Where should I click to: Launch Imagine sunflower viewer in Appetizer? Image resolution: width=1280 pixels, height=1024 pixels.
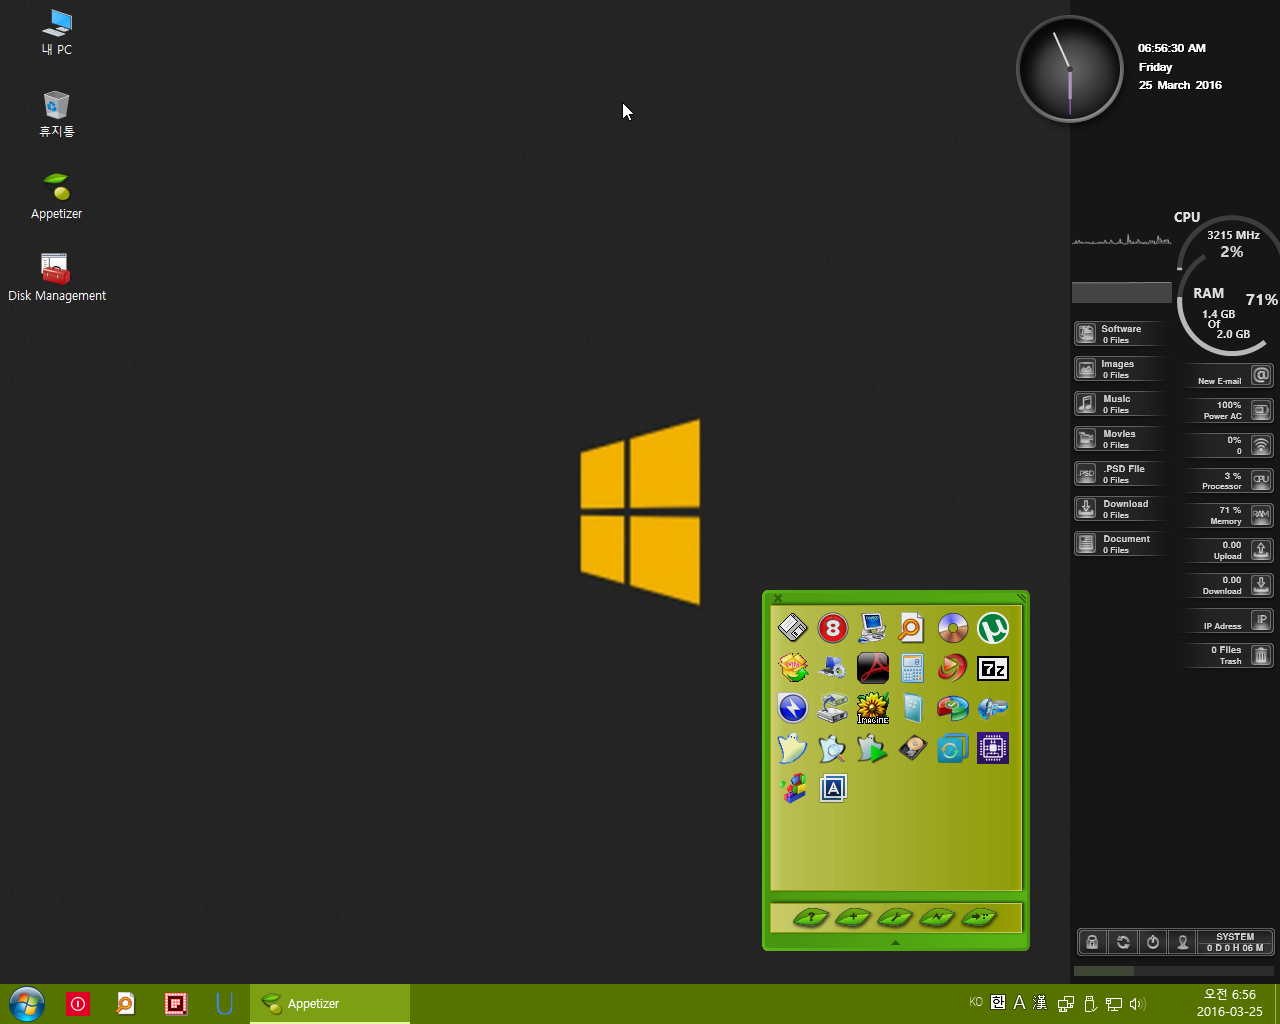[873, 708]
